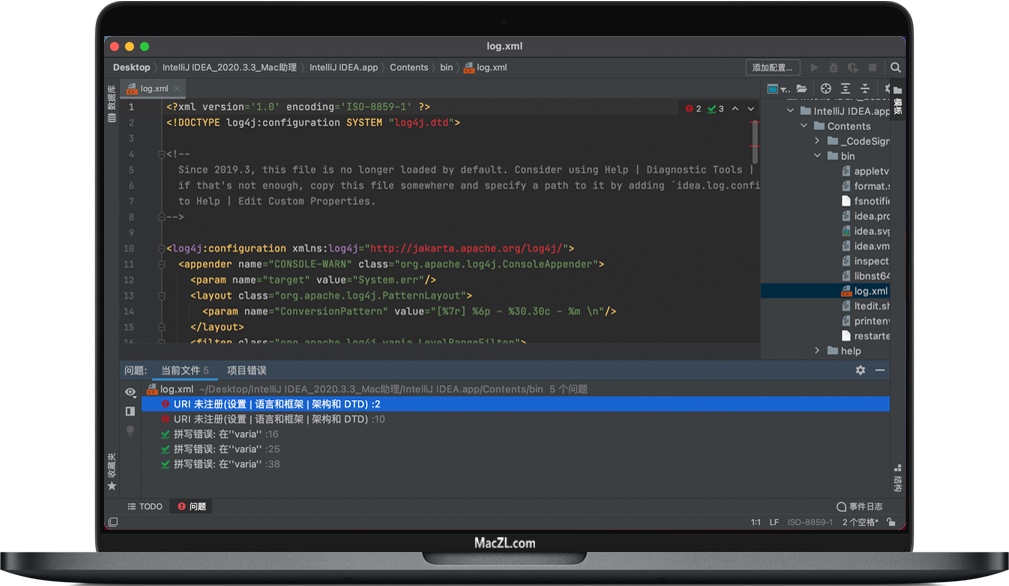Image resolution: width=1009 pixels, height=586 pixels.
Task: Click the crosshair icon to locate opened file
Action: pos(827,88)
